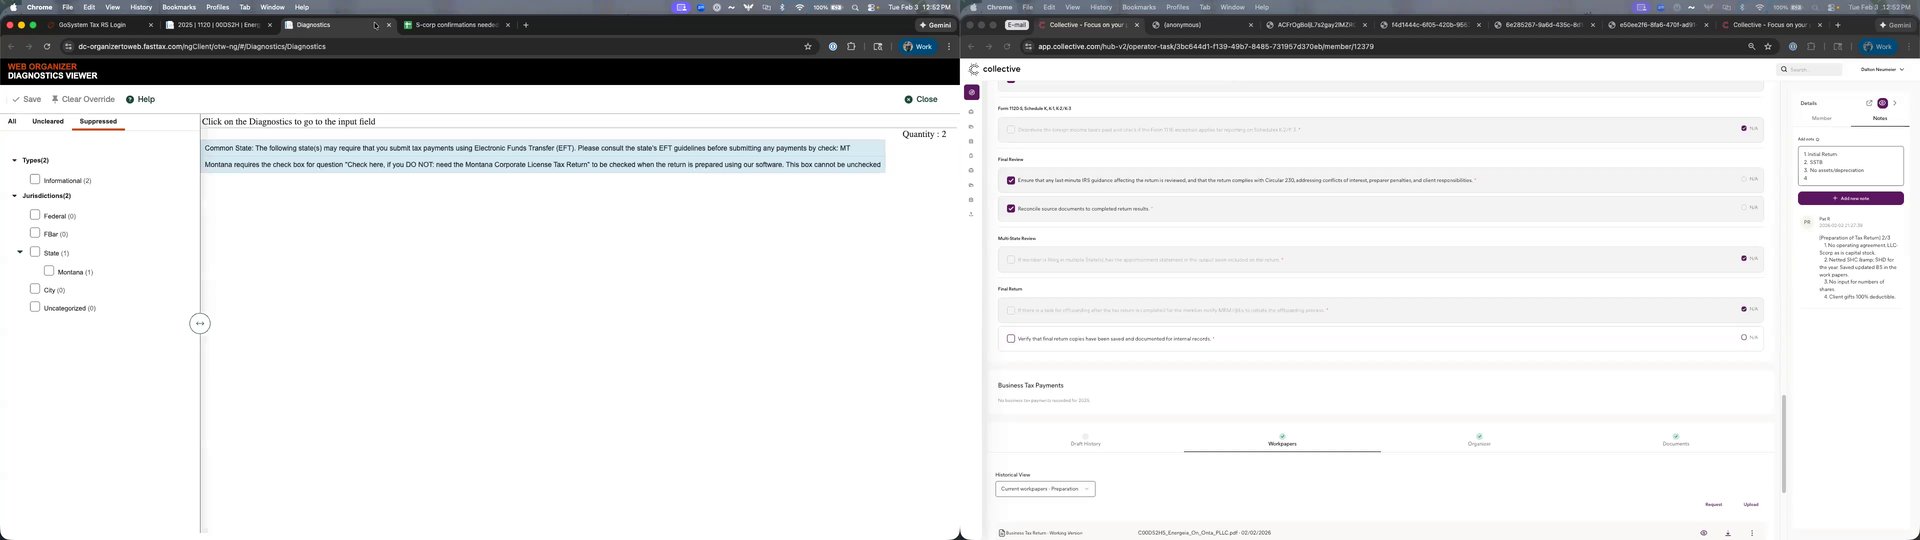This screenshot has width=1920, height=540.
Task: Close the Diagnostics Viewer using Close
Action: (921, 99)
